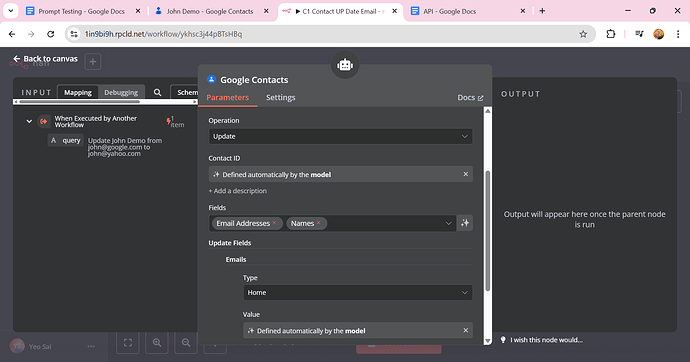The height and width of the screenshot is (362, 690).
Task: Switch input panel to Debugging mode
Action: click(121, 92)
